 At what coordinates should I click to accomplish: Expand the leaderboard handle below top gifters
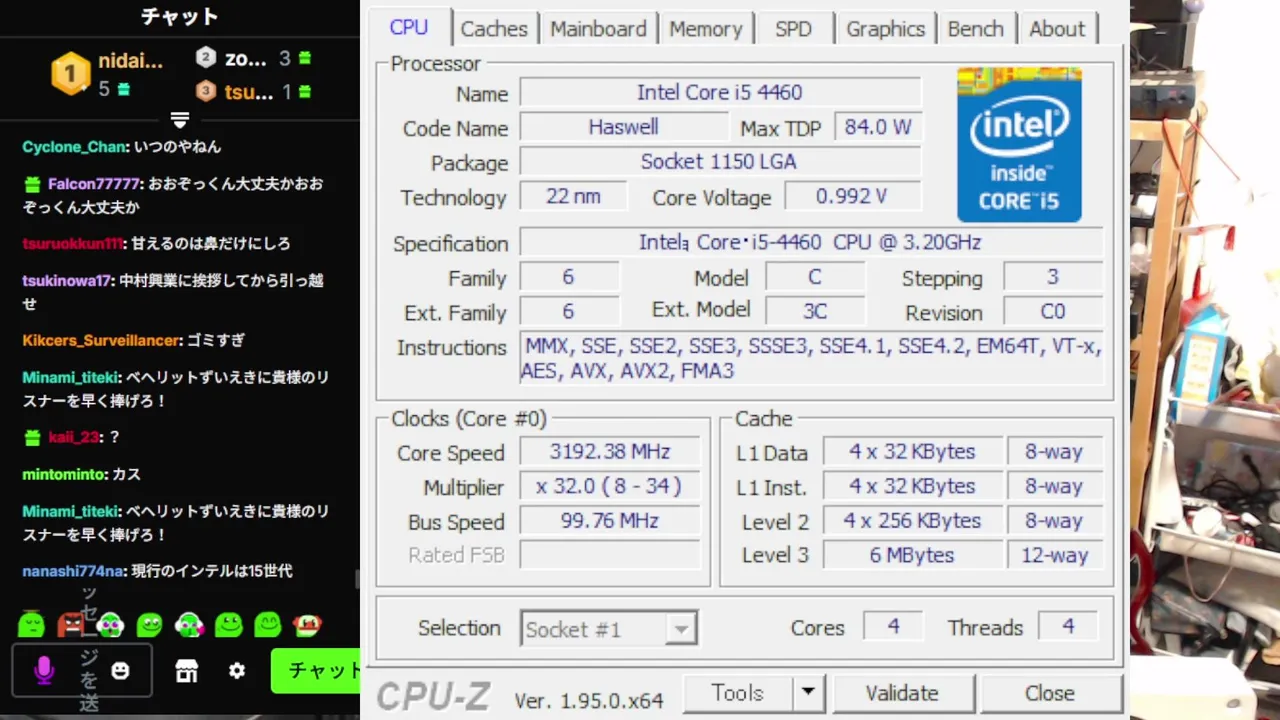180,120
